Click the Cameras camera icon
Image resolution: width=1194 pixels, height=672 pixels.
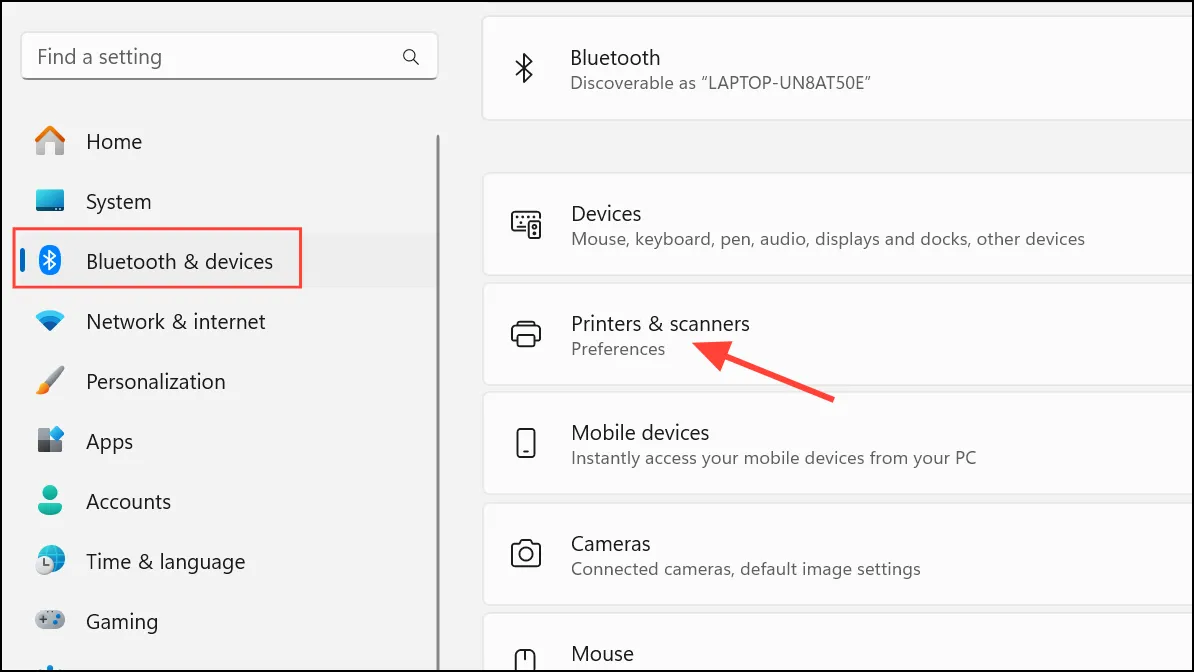(x=525, y=554)
